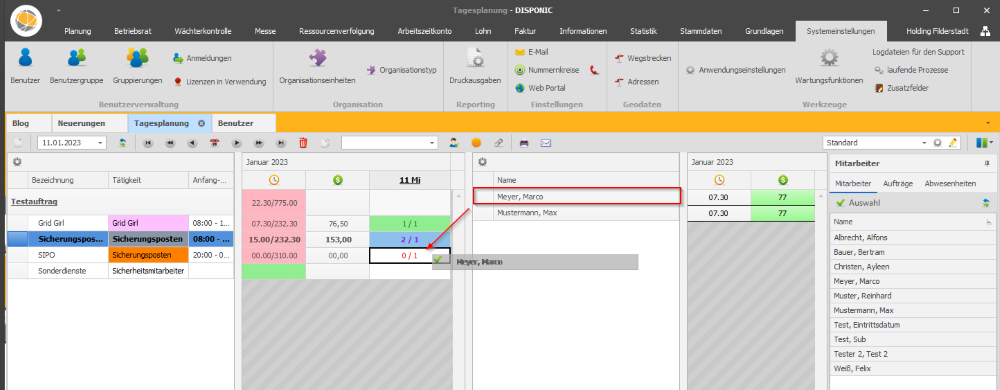The height and width of the screenshot is (390, 1000).
Task: Toggle the pin of the Mitarbeiter panel
Action: coord(987,164)
